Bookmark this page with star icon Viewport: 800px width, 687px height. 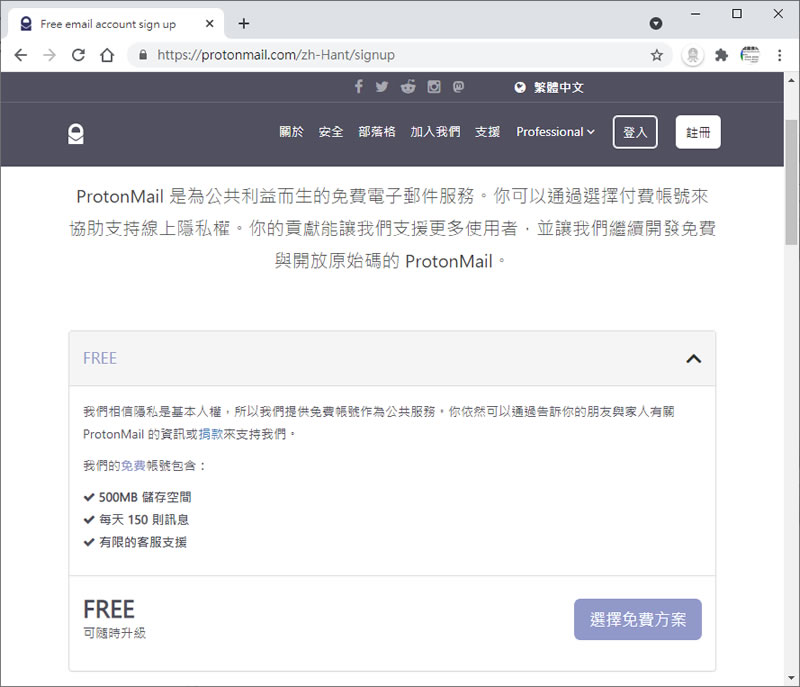coord(657,55)
